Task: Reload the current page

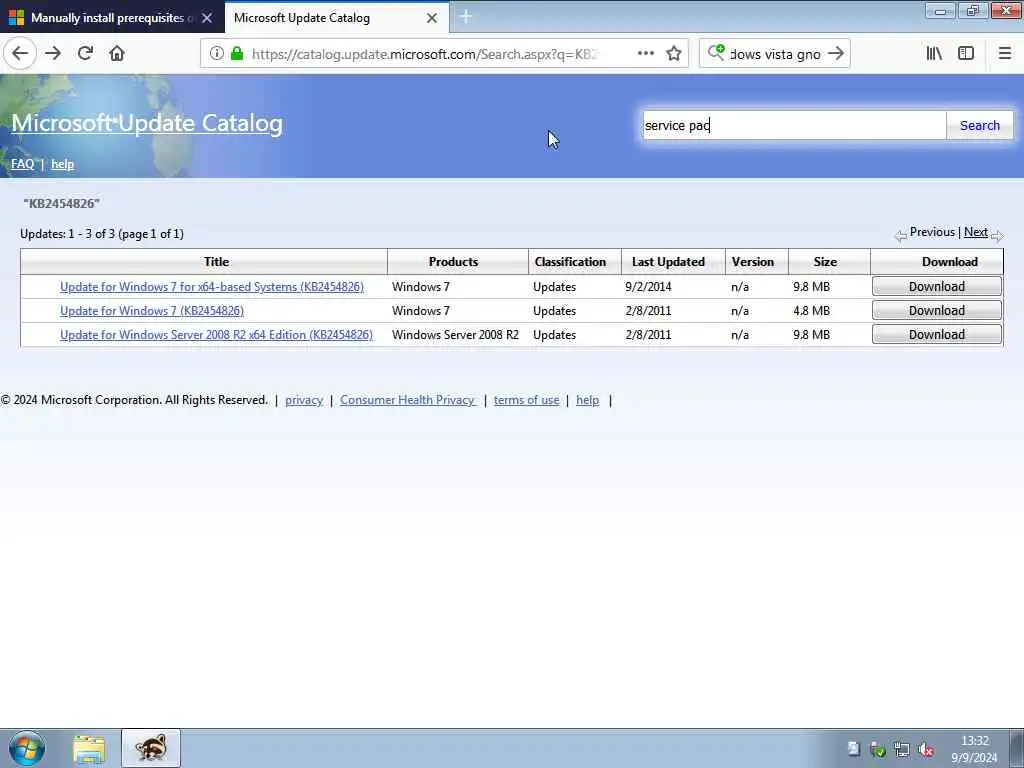Action: [x=85, y=54]
